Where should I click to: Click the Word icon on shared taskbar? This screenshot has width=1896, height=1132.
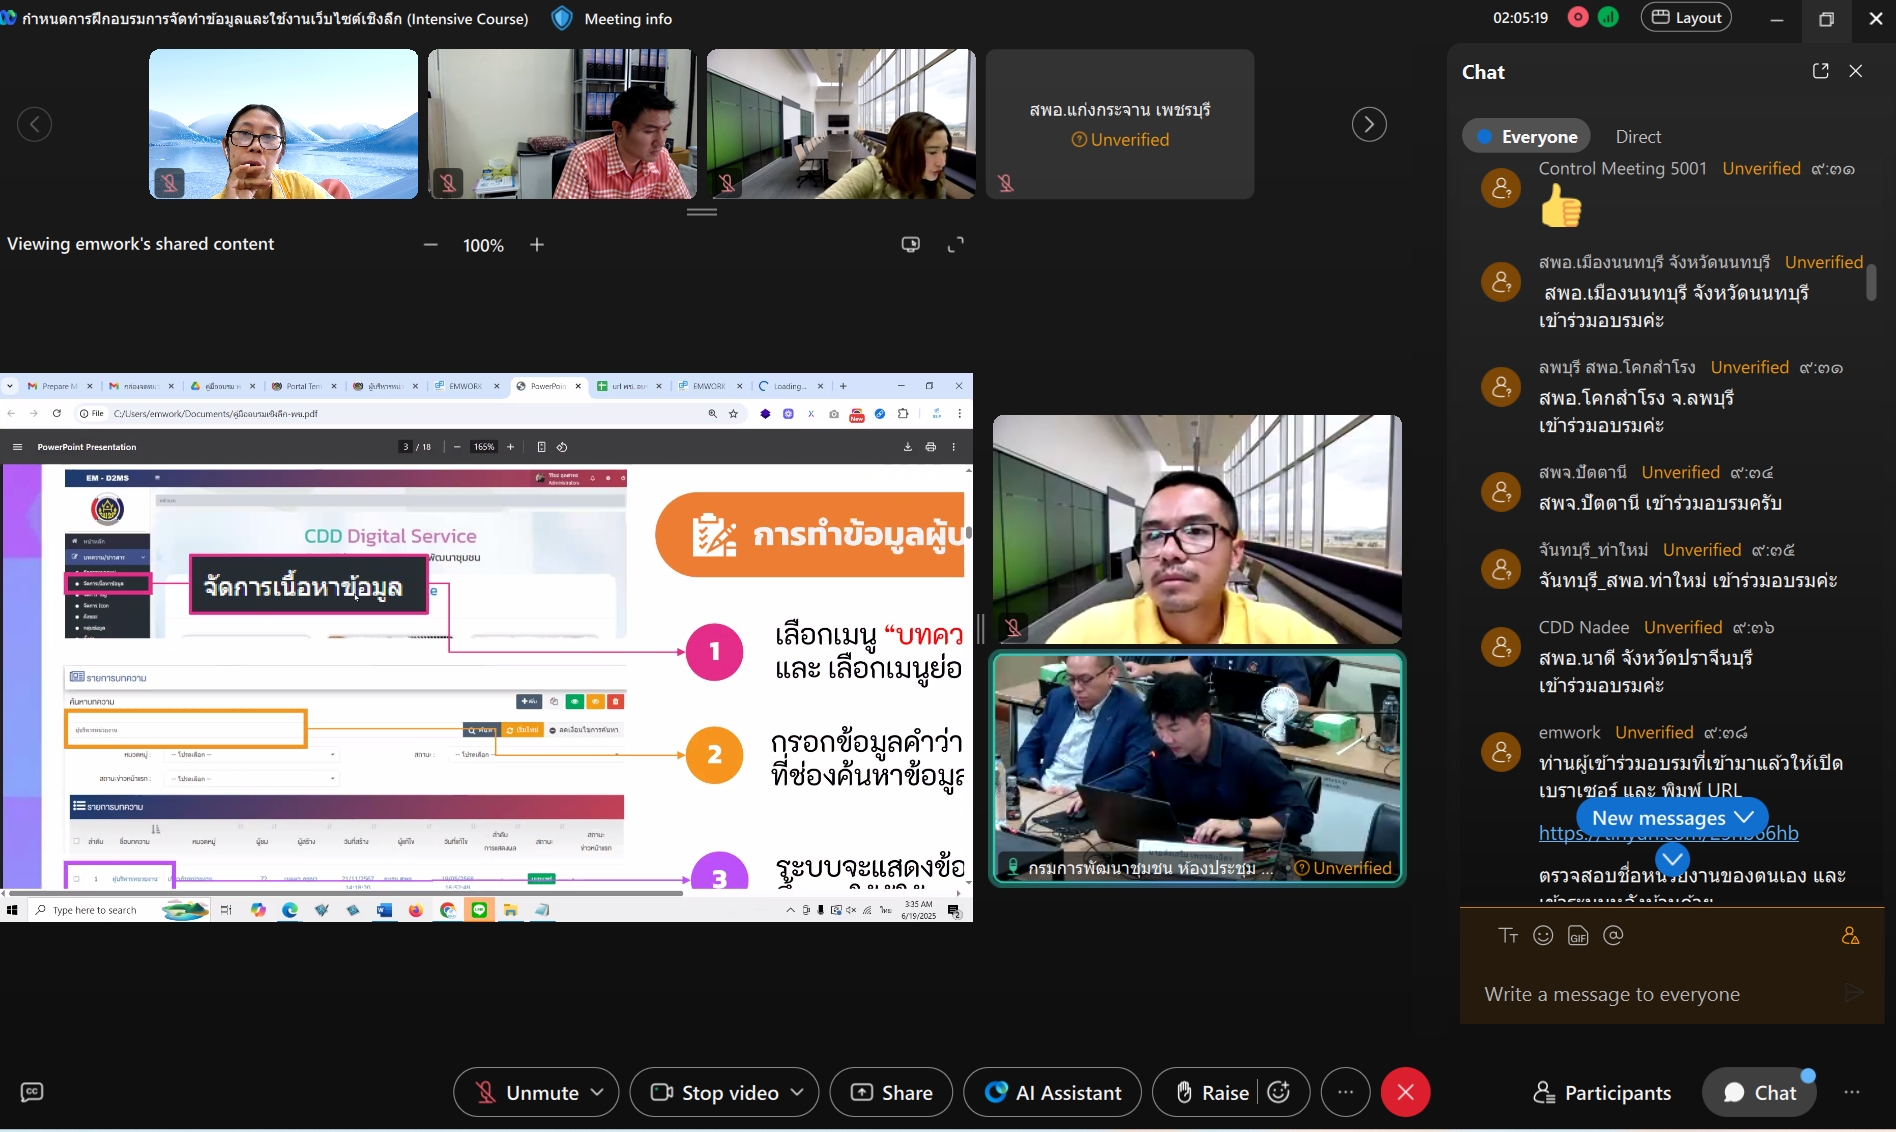pyautogui.click(x=384, y=910)
